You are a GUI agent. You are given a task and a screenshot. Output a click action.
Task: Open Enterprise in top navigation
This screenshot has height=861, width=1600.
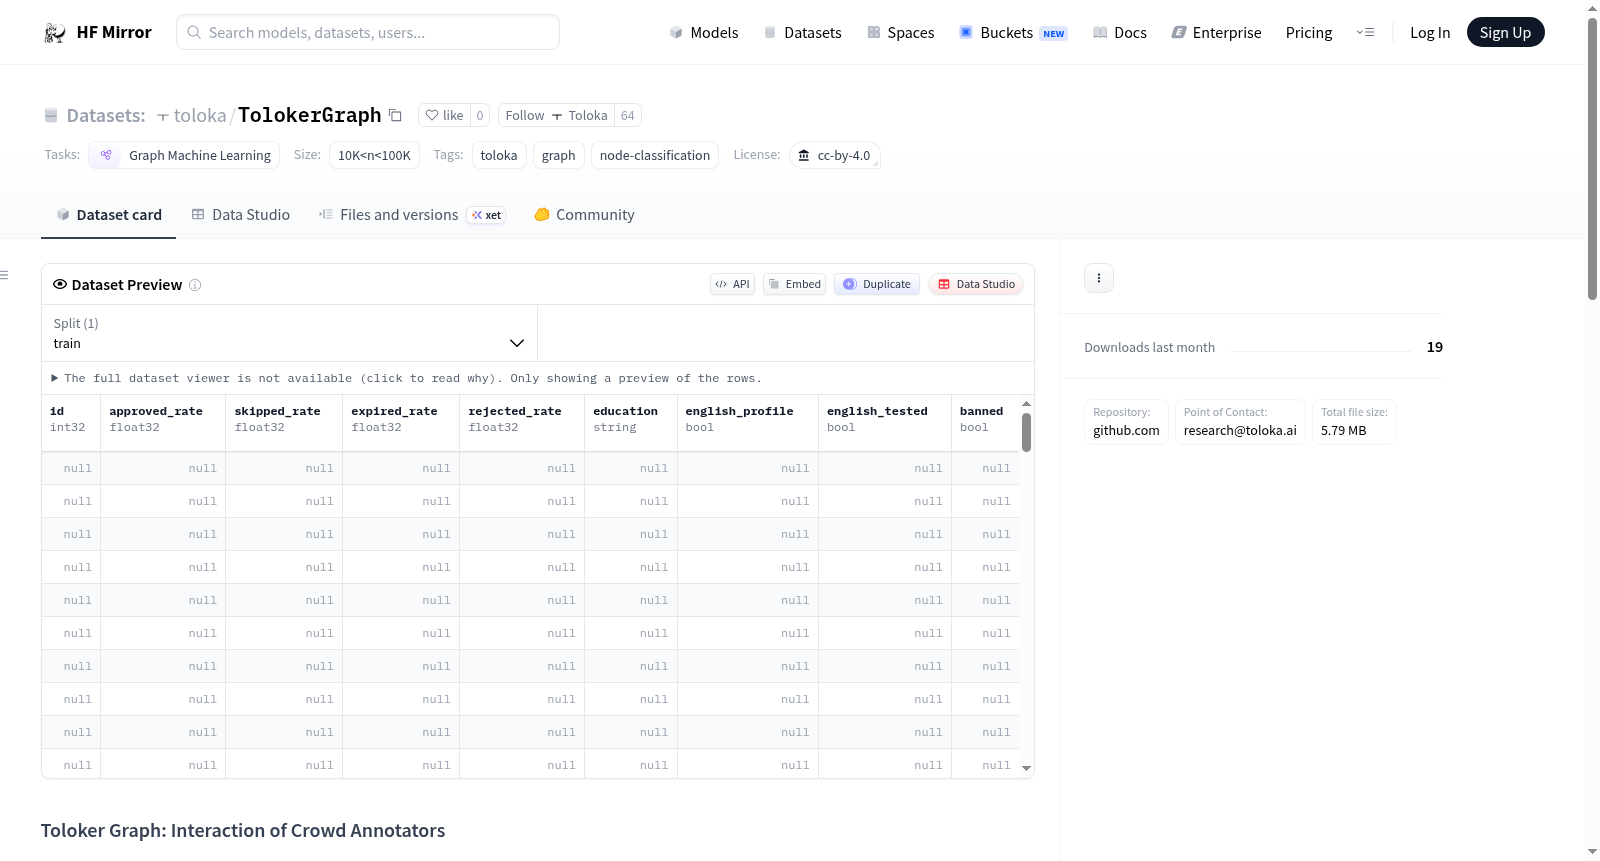point(1216,33)
